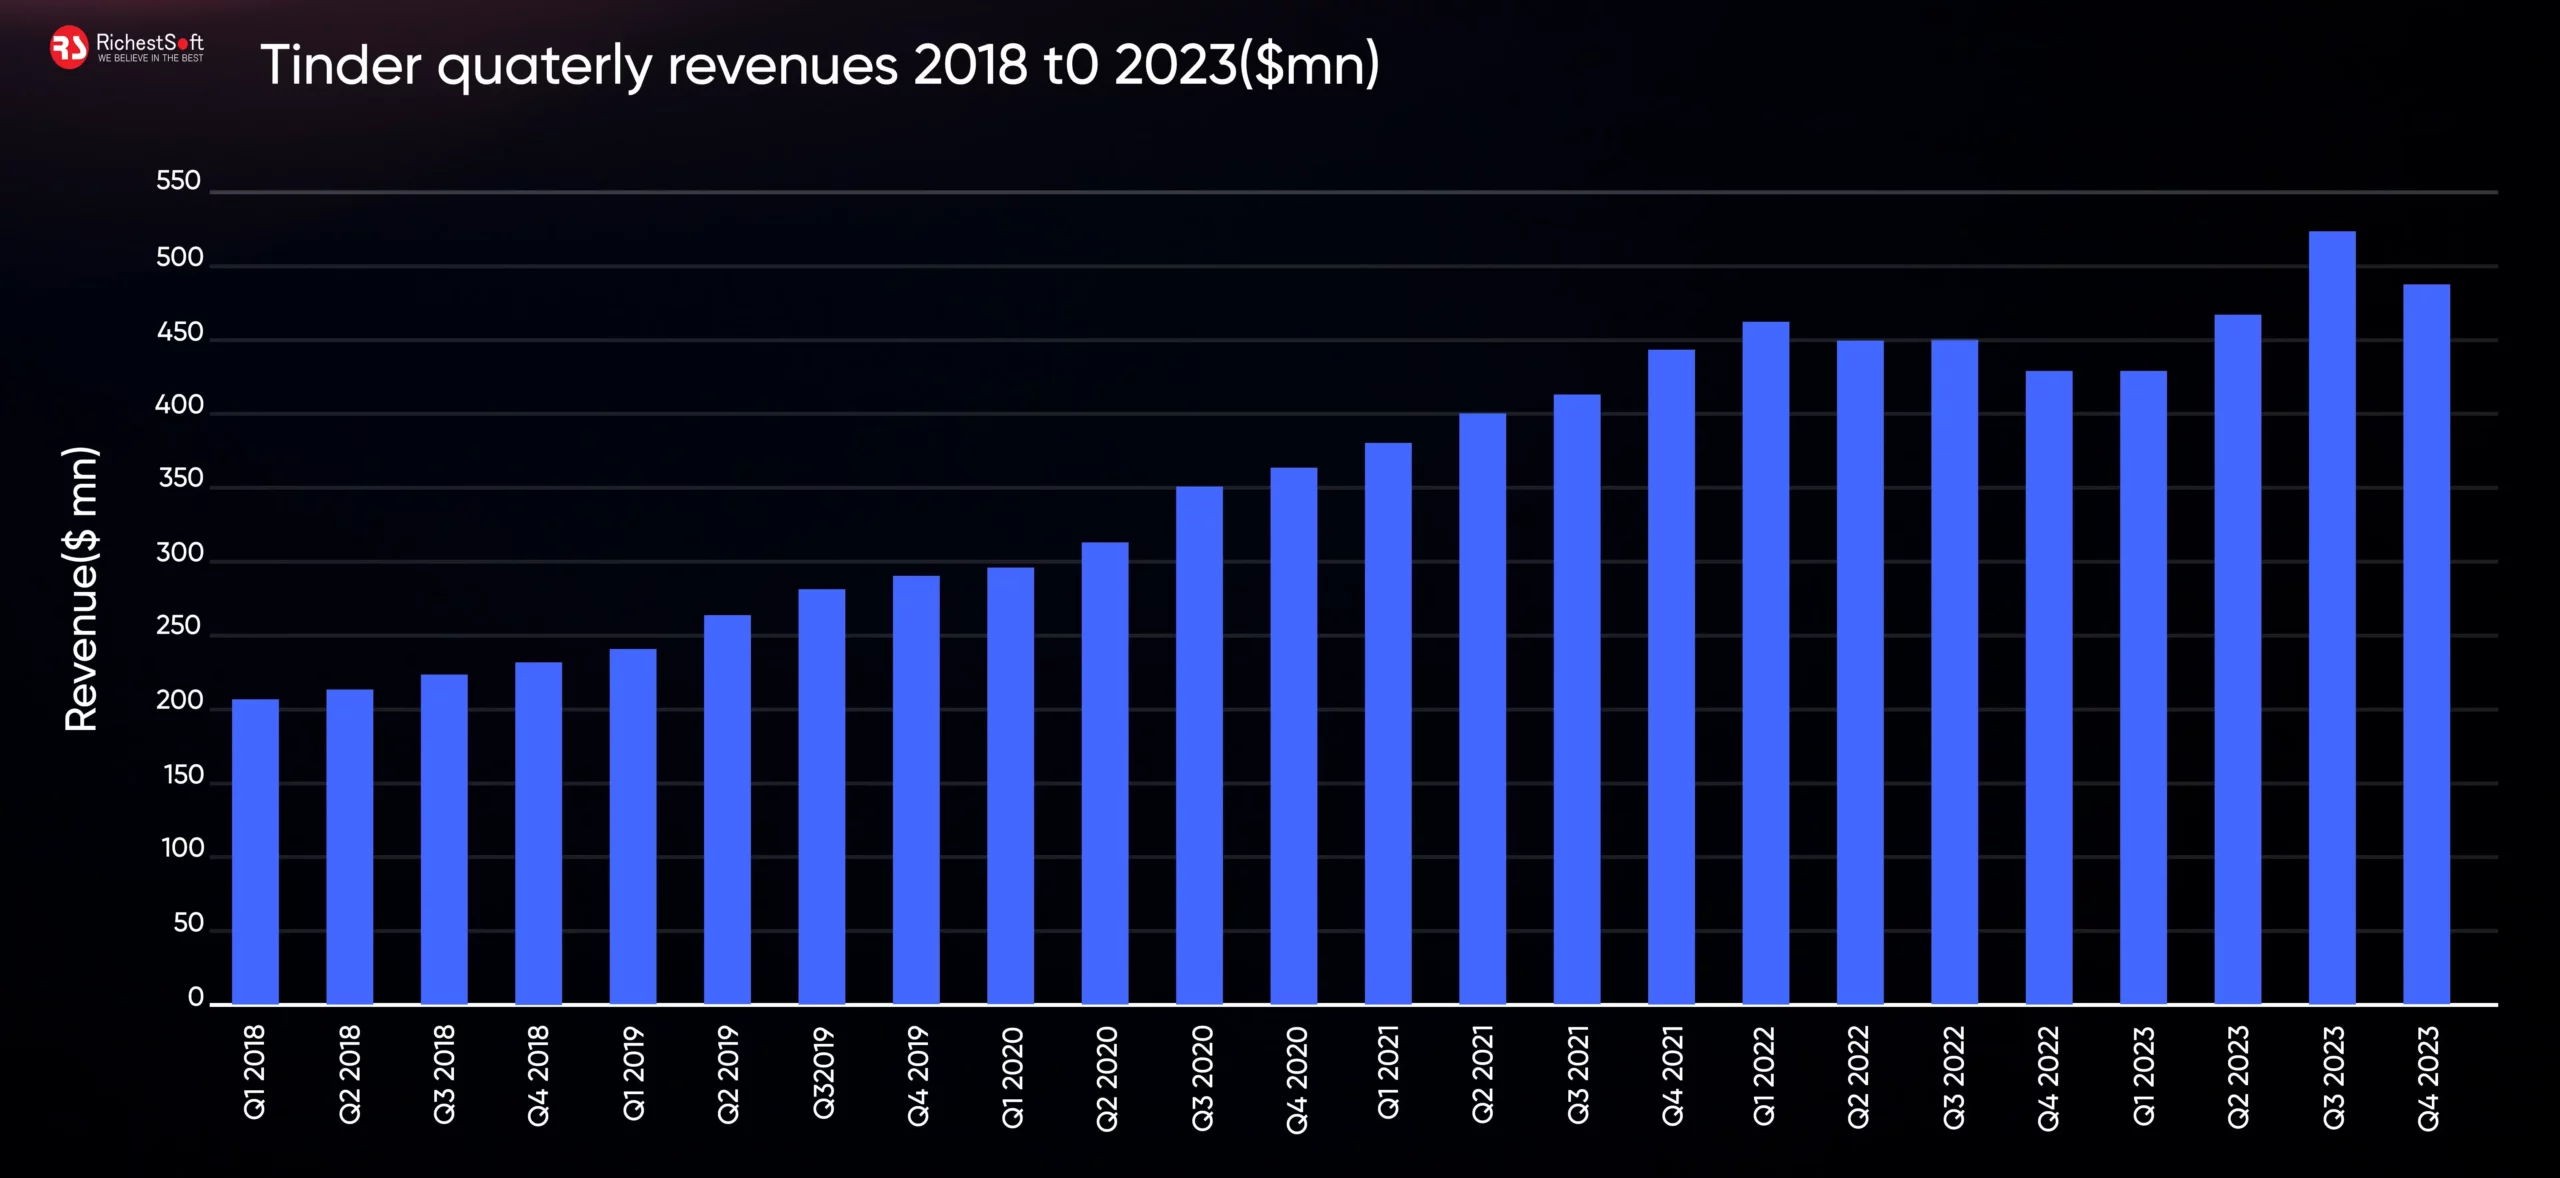Click the '250' y-axis label
2560x1178 pixels.
click(178, 626)
